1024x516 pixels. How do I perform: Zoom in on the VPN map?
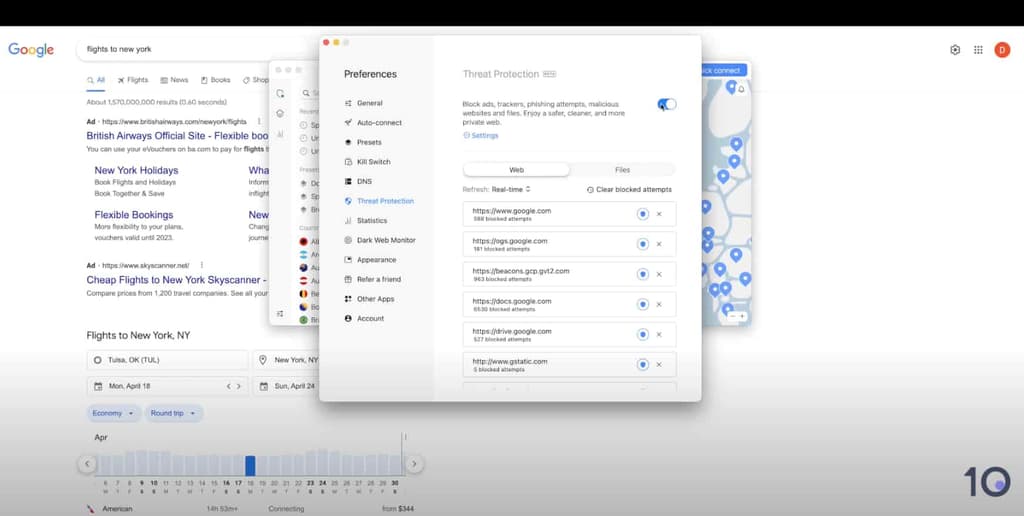coord(742,316)
